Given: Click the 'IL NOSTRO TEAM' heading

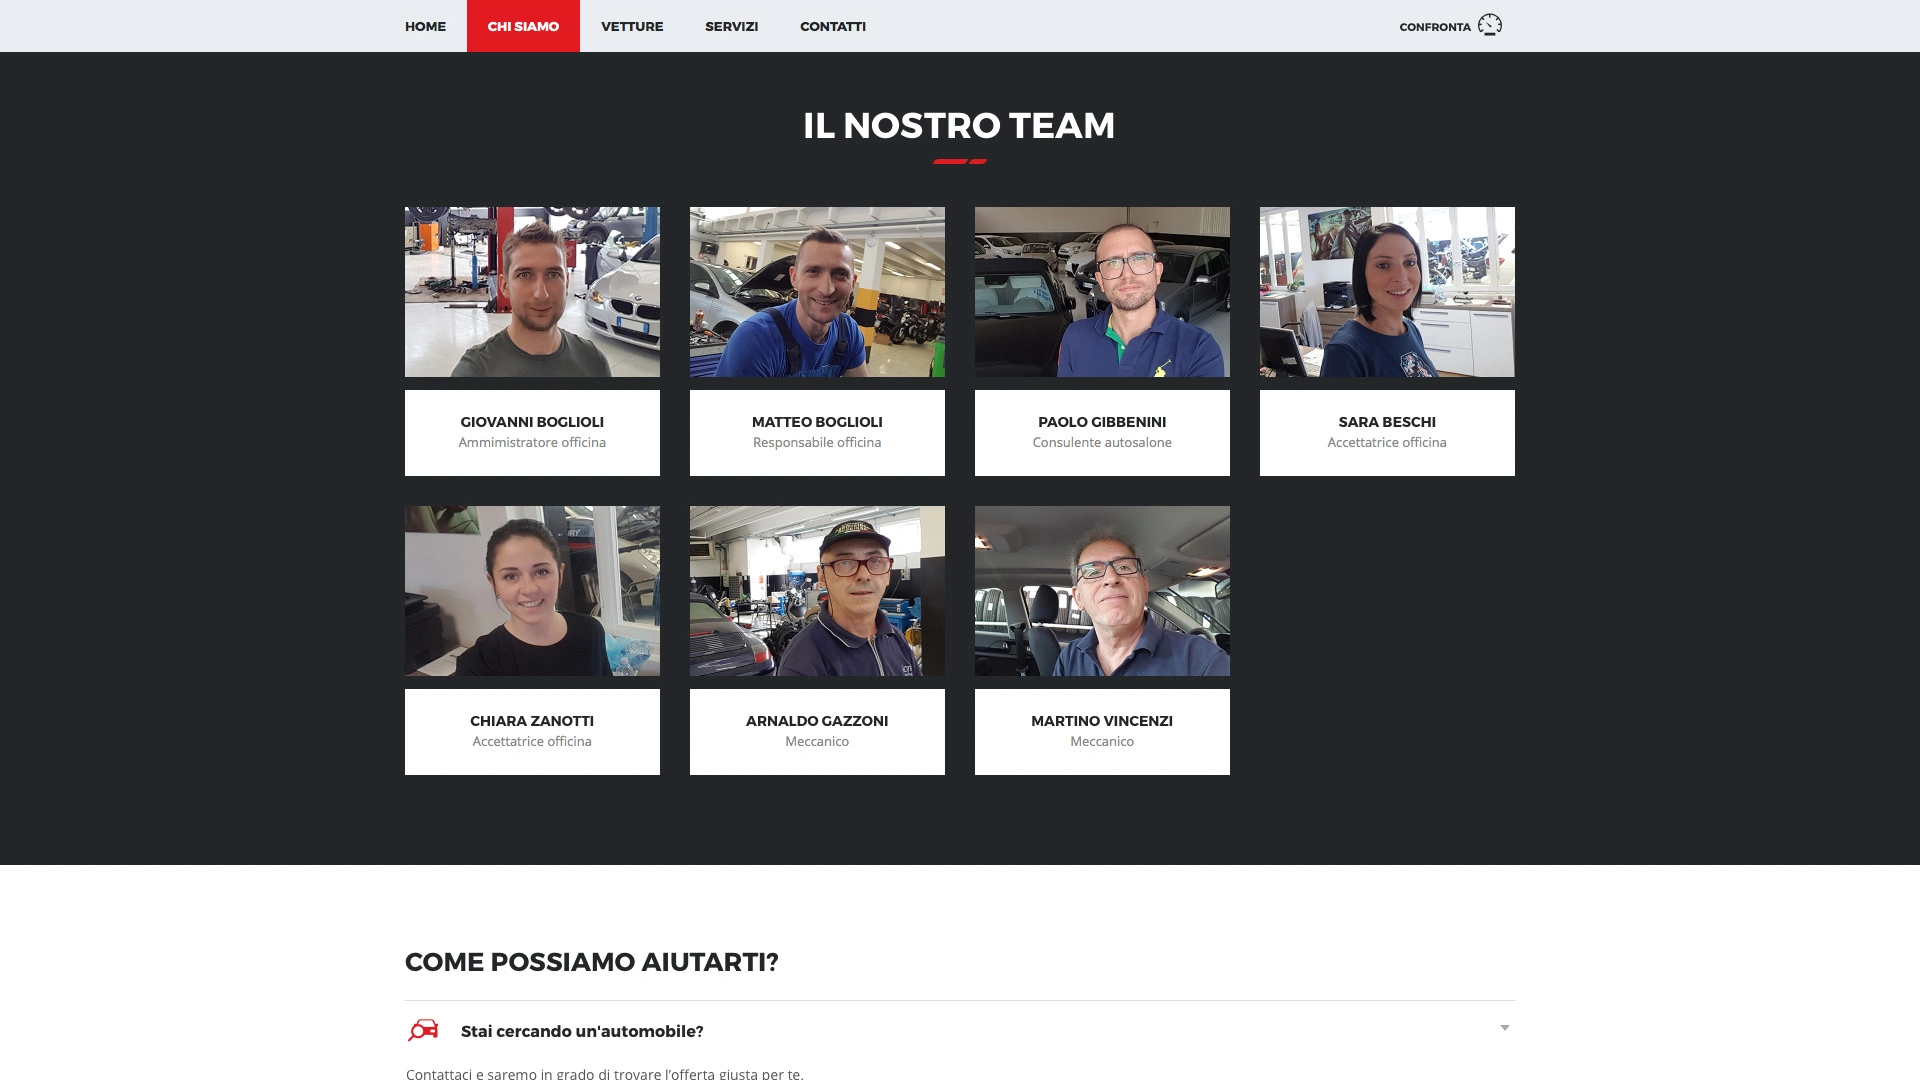Looking at the screenshot, I should (x=959, y=126).
